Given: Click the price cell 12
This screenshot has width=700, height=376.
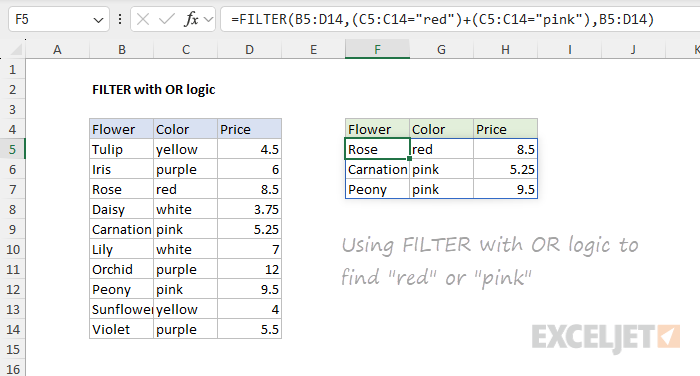Looking at the screenshot, I should pyautogui.click(x=250, y=269).
